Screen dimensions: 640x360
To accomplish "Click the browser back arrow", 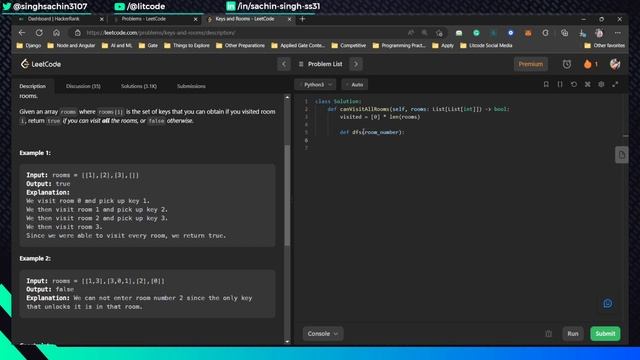I will (22, 33).
